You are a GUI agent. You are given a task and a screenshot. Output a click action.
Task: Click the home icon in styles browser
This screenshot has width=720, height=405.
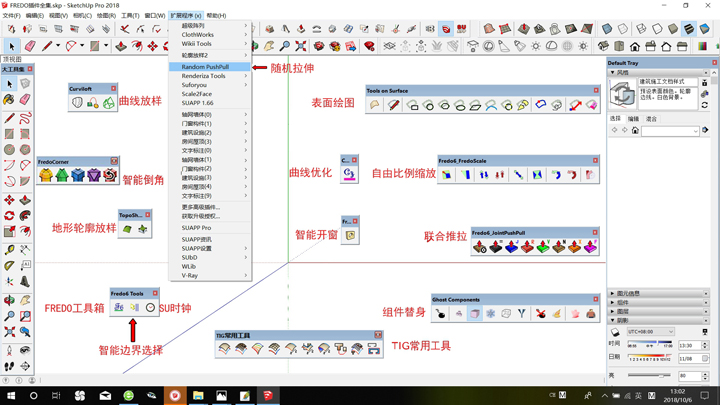pos(635,130)
